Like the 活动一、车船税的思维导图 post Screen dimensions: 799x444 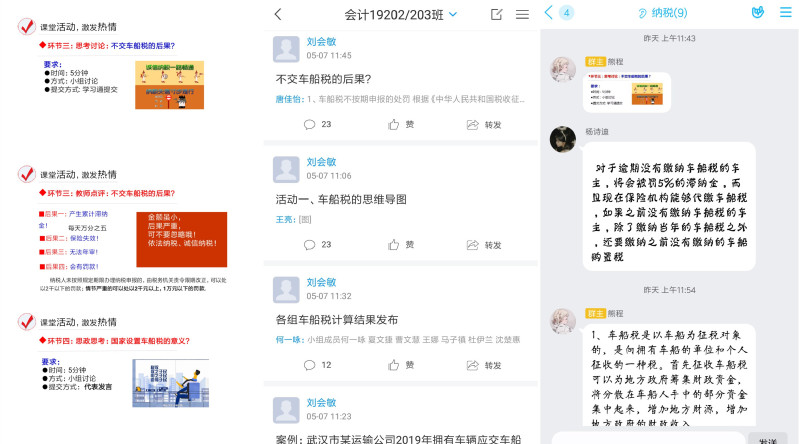pyautogui.click(x=401, y=244)
